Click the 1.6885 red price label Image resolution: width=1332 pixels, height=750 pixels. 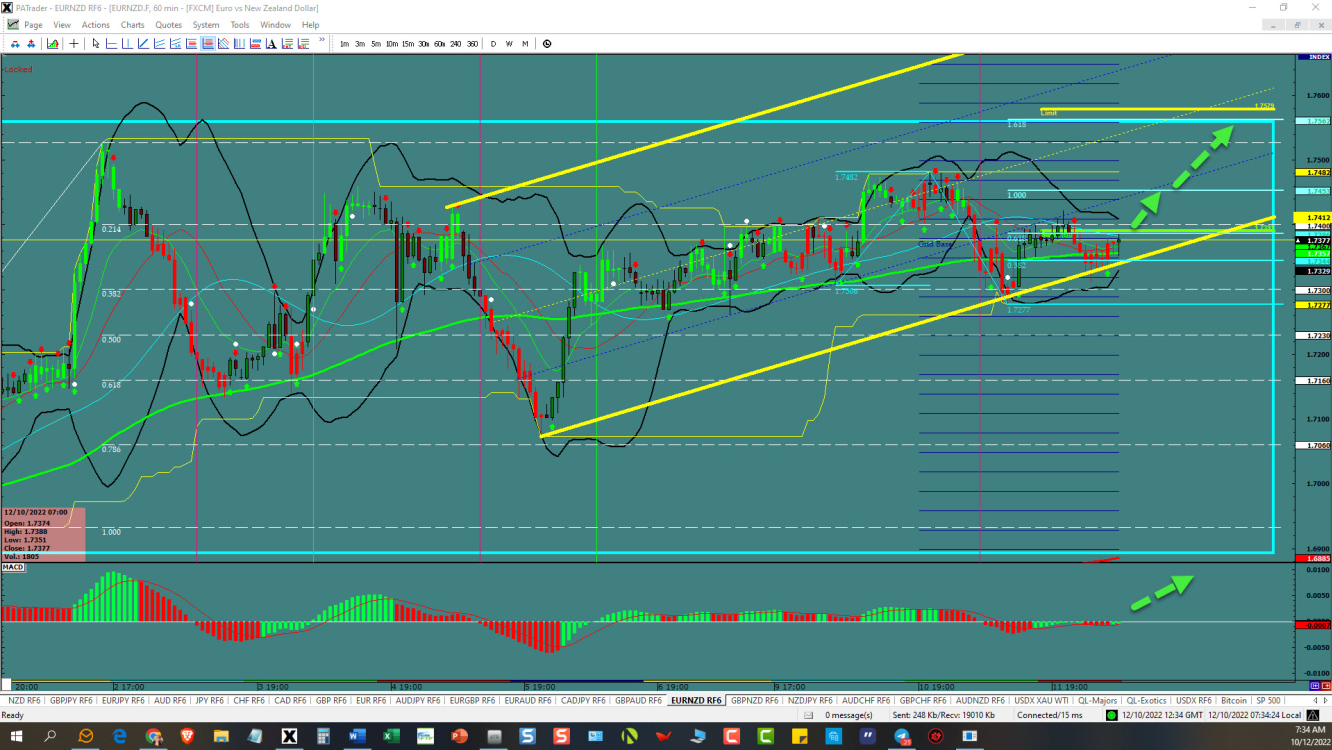point(1310,559)
